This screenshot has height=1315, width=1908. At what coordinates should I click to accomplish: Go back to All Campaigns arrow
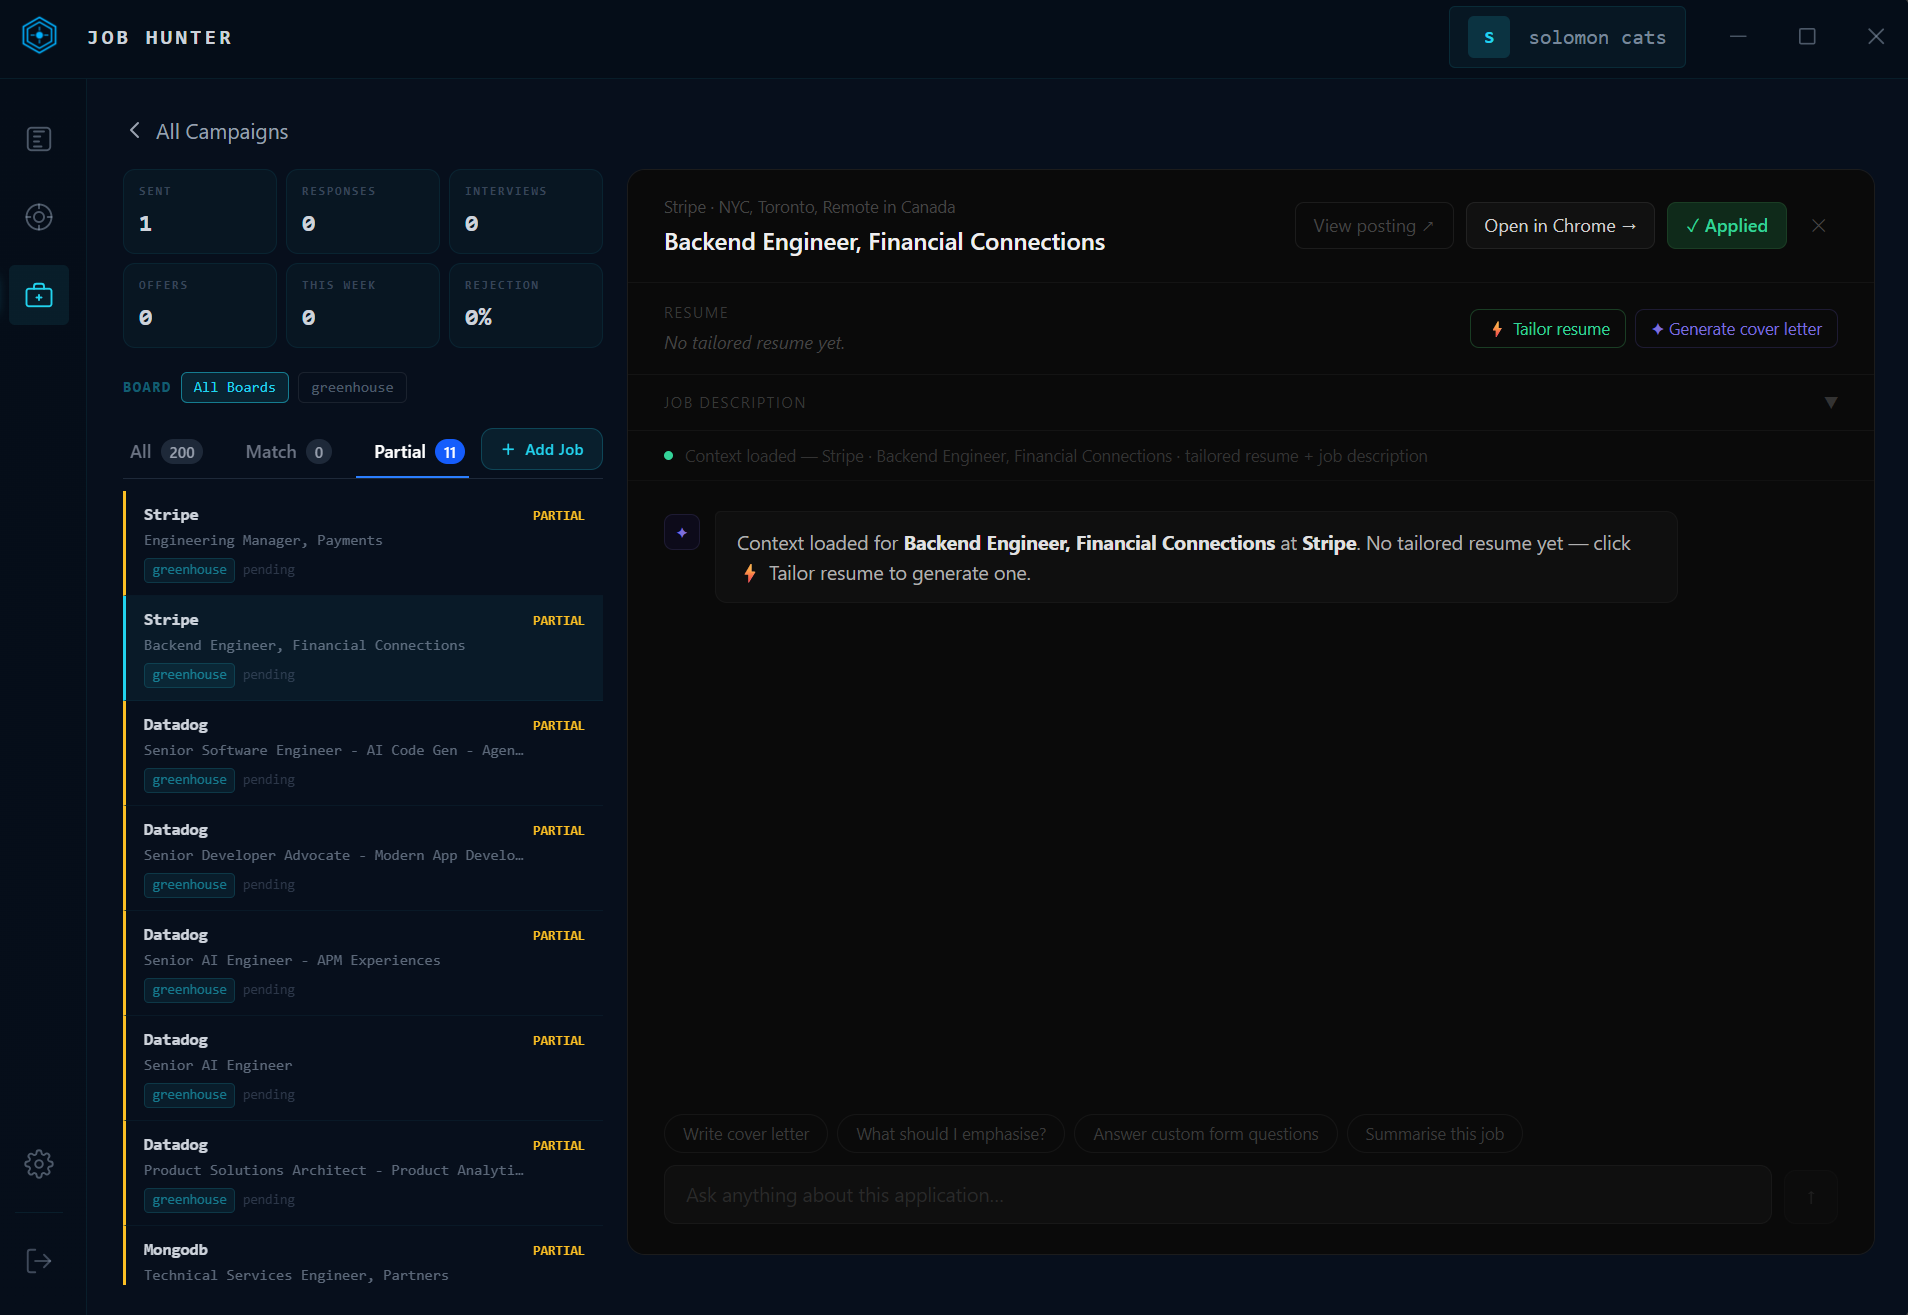(x=135, y=131)
